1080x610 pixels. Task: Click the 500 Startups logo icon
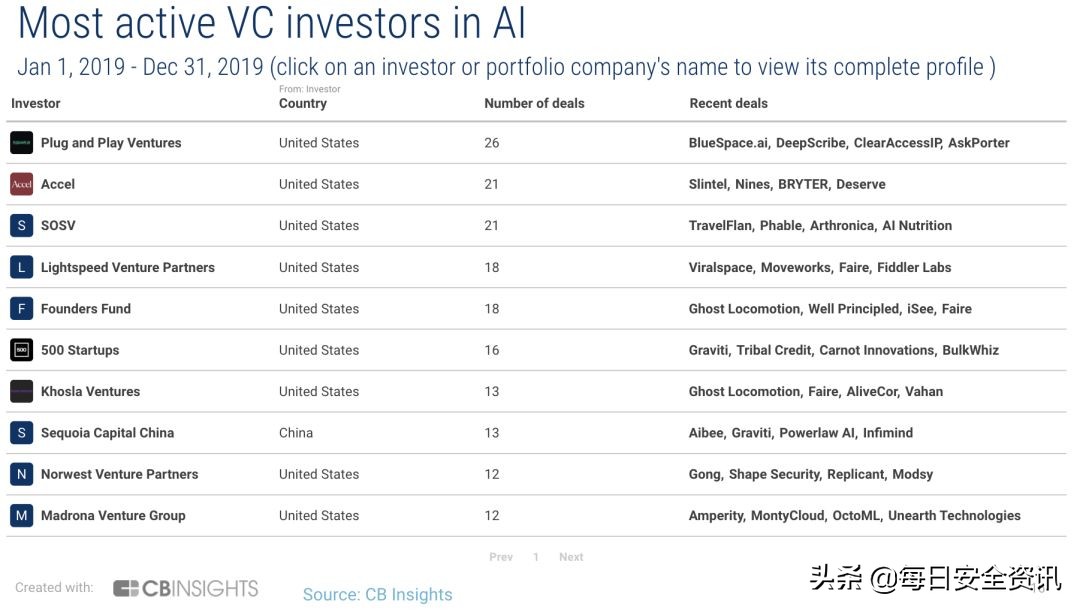(22, 350)
